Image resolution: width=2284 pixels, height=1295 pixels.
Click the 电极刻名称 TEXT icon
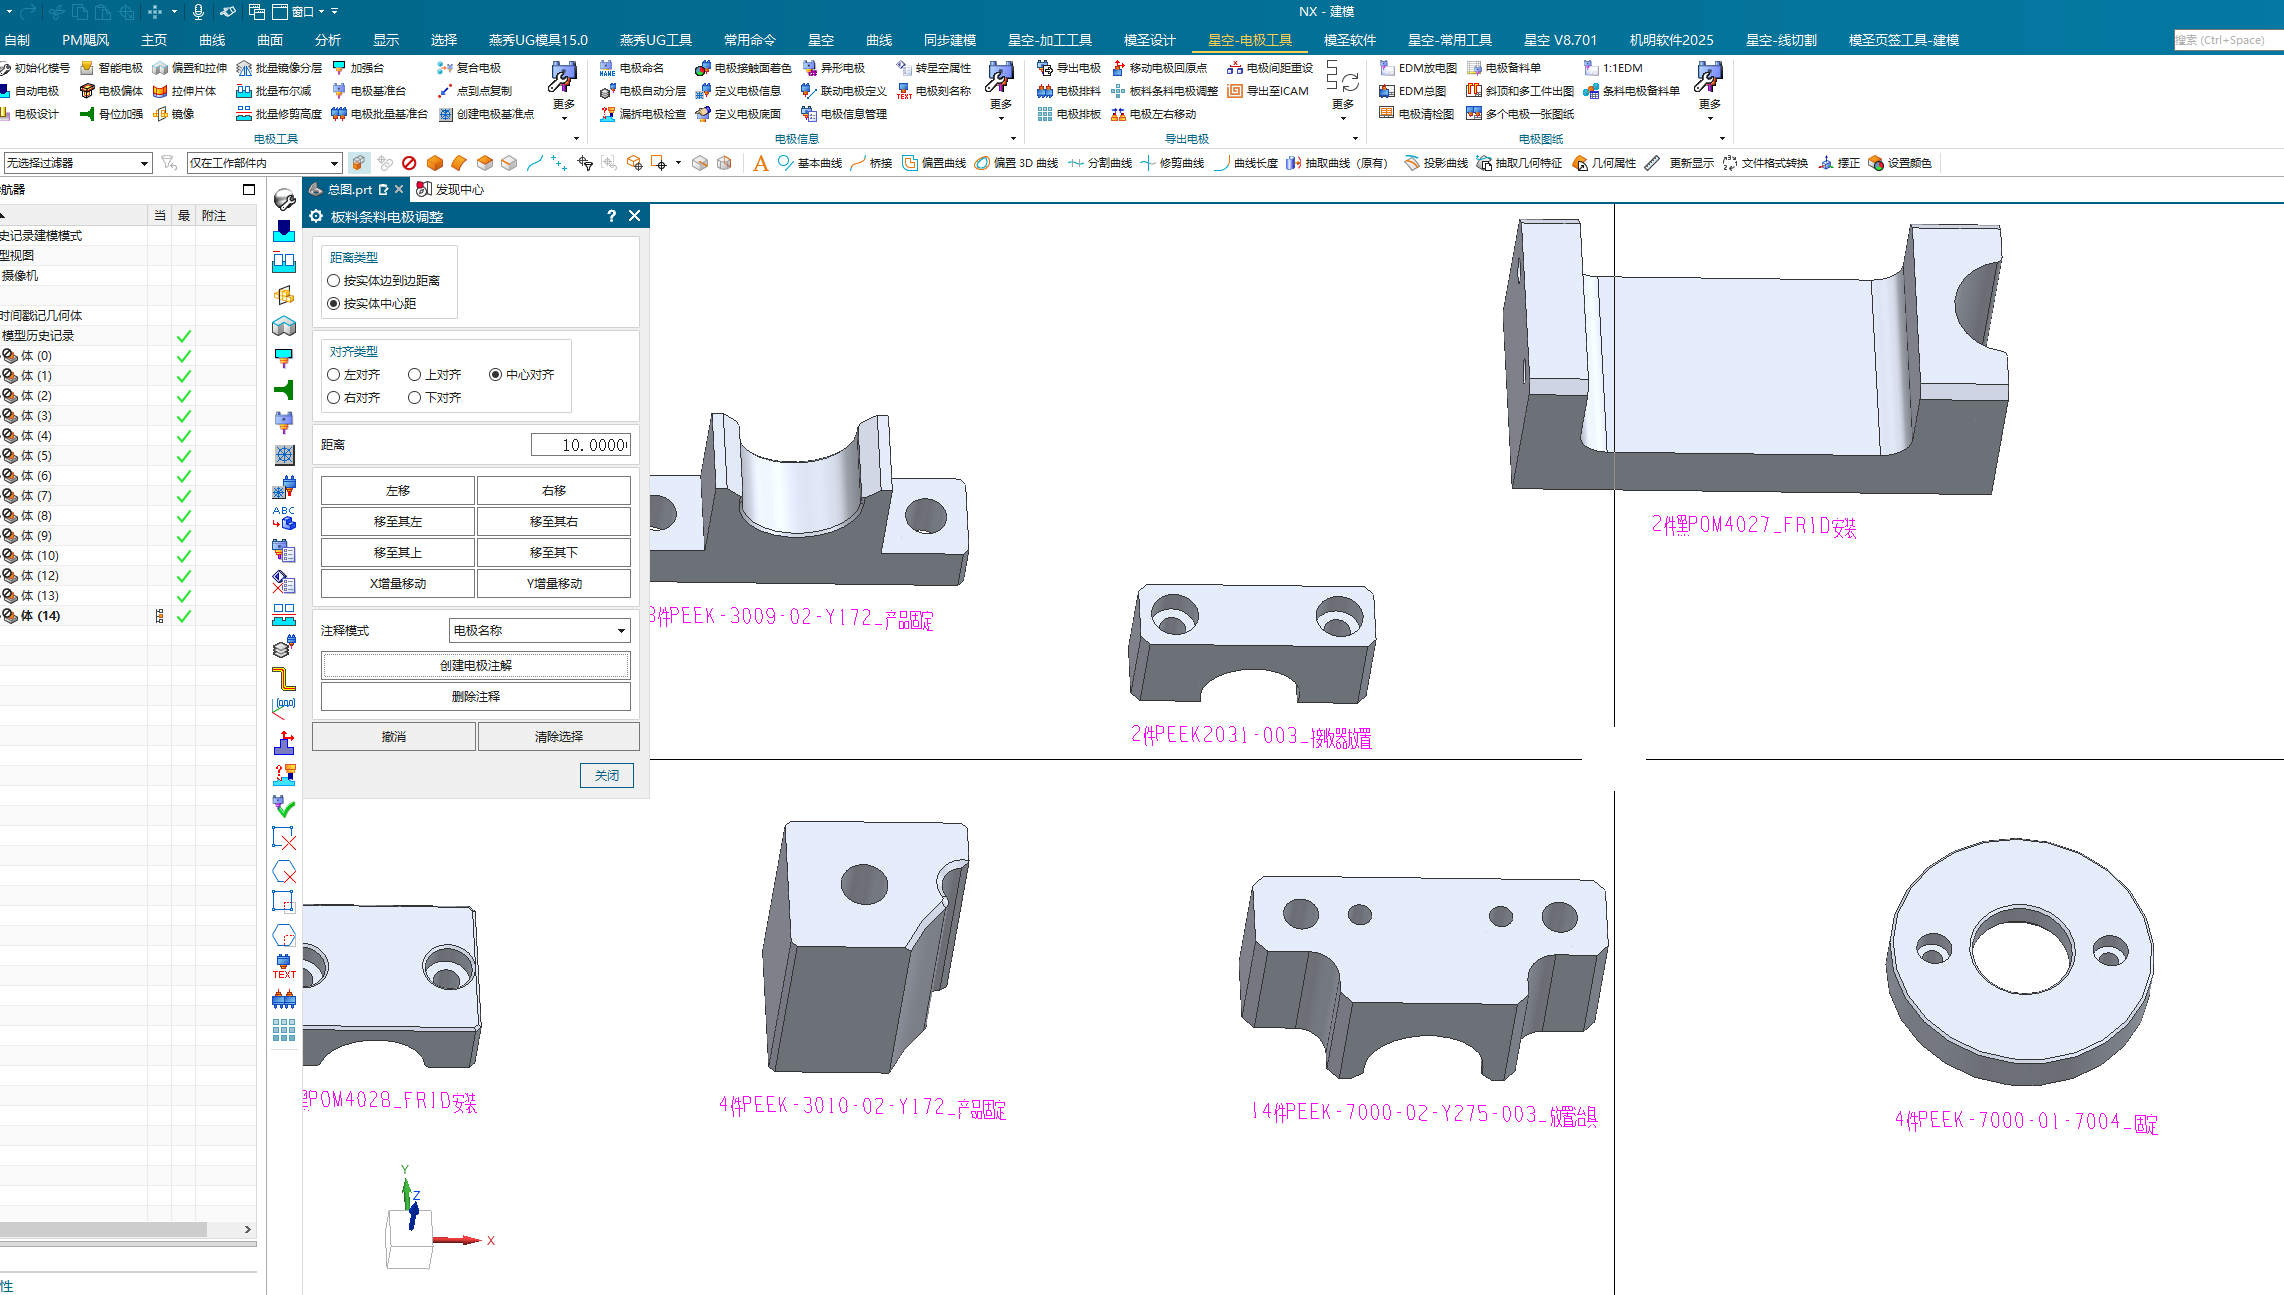[x=904, y=91]
